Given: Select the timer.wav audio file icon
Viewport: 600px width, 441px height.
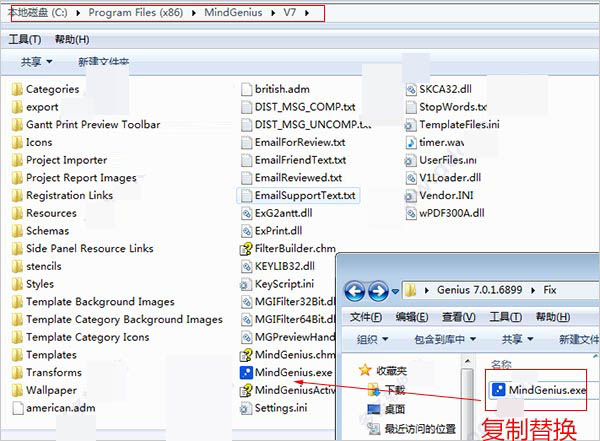Looking at the screenshot, I should [x=411, y=142].
